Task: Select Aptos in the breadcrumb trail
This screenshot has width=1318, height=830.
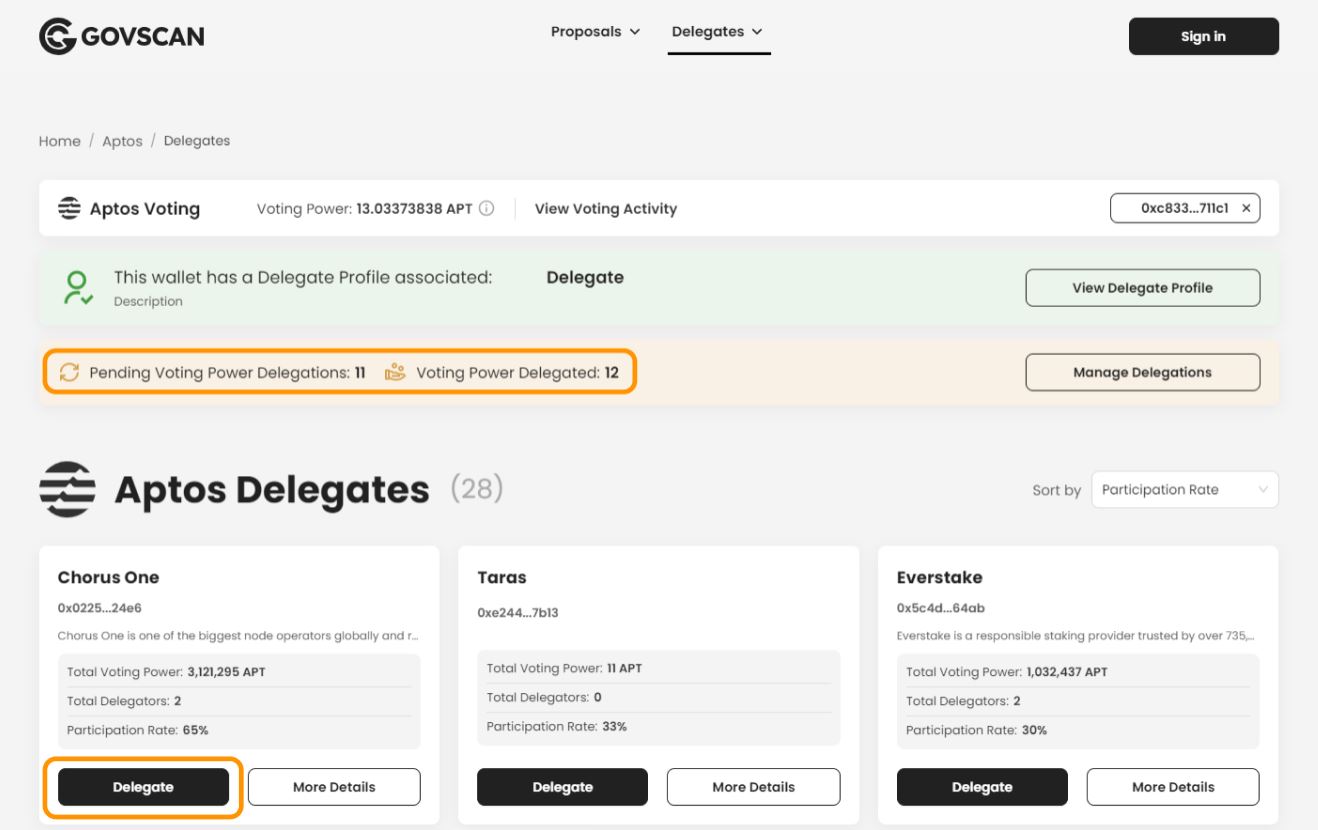Action: 122,141
